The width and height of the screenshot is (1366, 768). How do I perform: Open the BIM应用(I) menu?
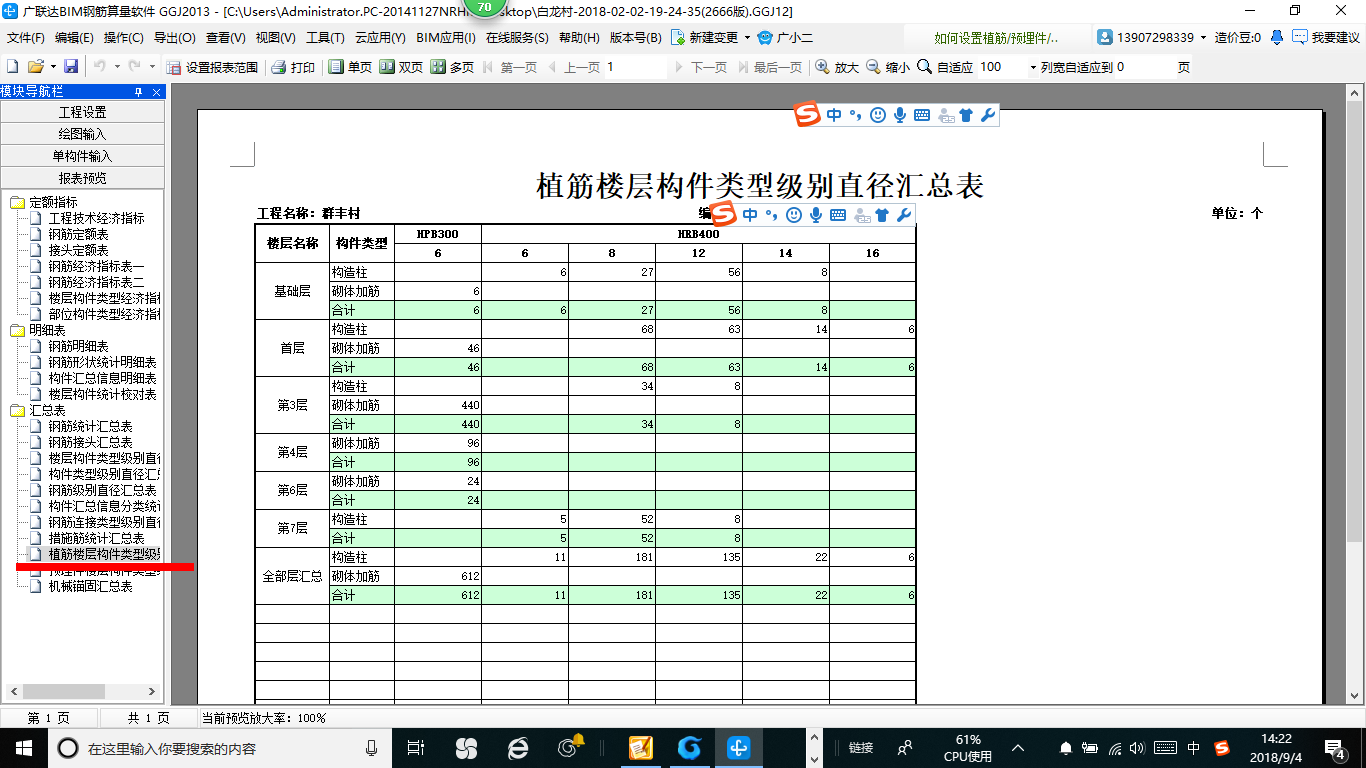click(446, 38)
